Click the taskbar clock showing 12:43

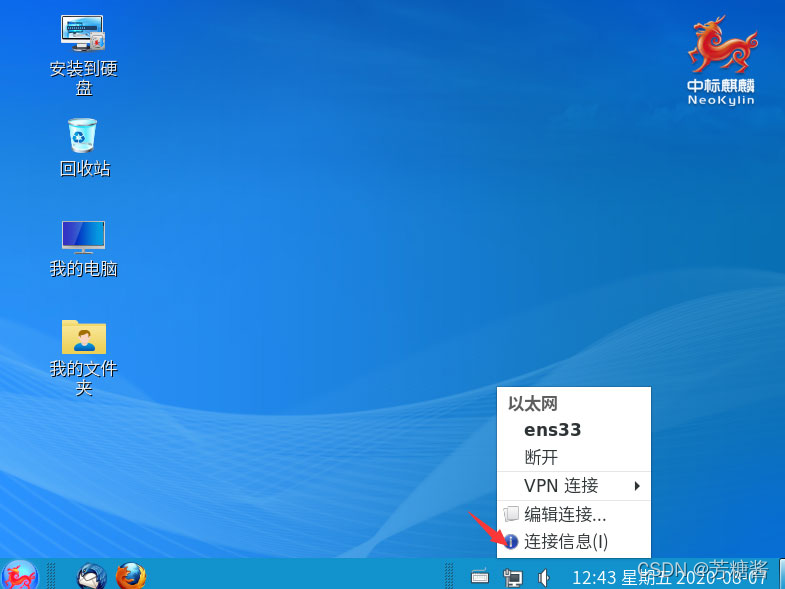pos(669,577)
